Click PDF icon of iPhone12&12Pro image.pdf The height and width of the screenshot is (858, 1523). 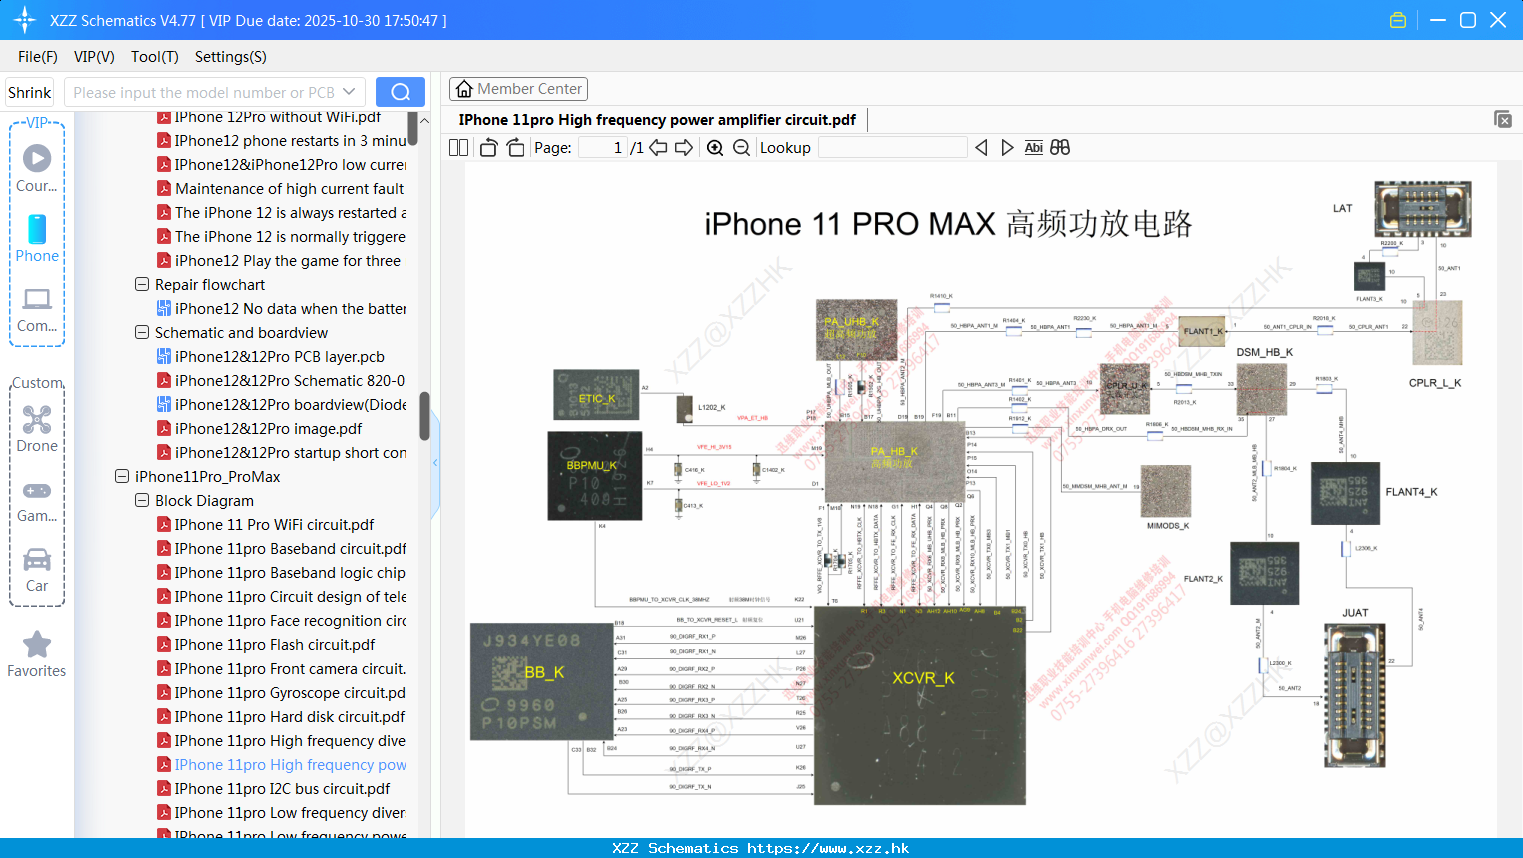tap(163, 428)
